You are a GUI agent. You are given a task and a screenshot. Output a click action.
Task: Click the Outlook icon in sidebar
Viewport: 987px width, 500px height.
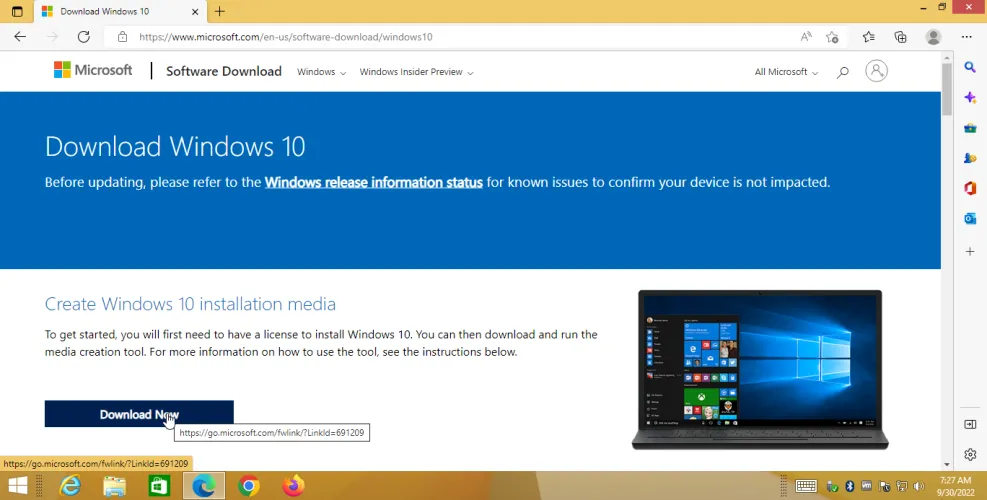point(969,219)
